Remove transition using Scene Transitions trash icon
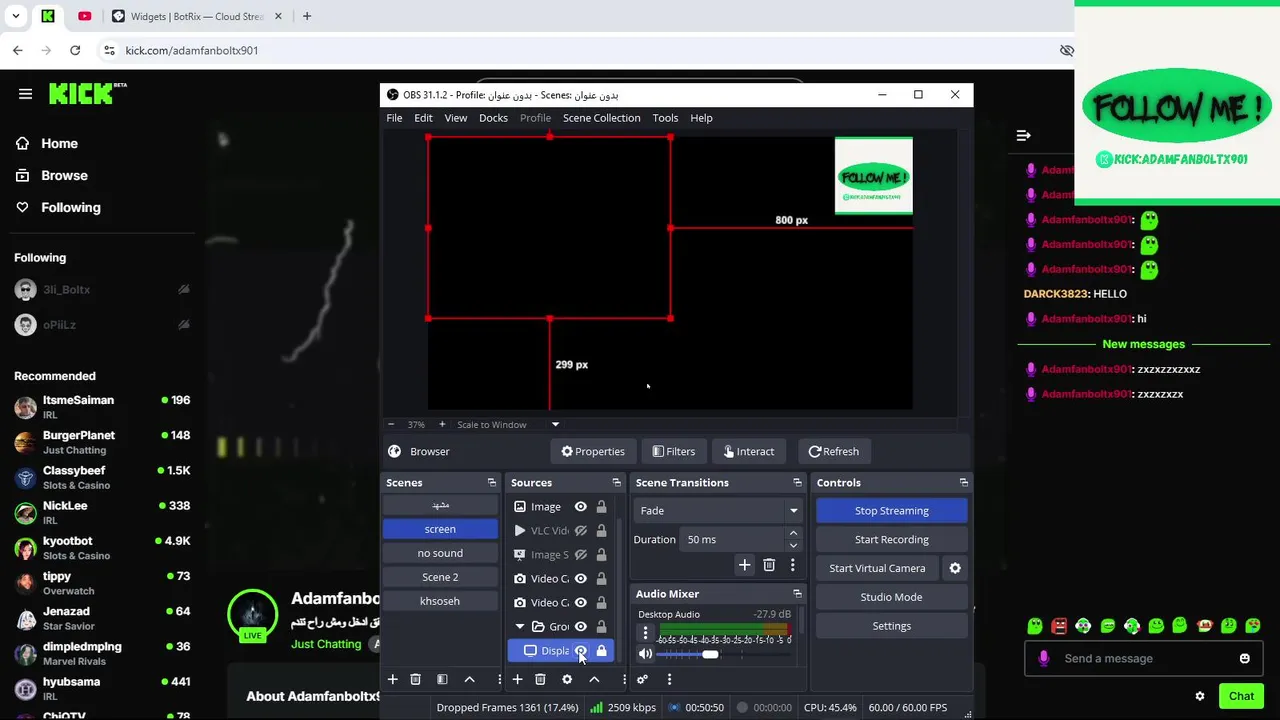The height and width of the screenshot is (720, 1280). pos(769,565)
